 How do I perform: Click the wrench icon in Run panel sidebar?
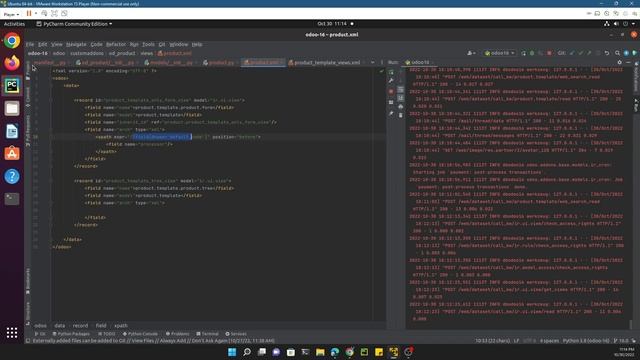point(391,81)
